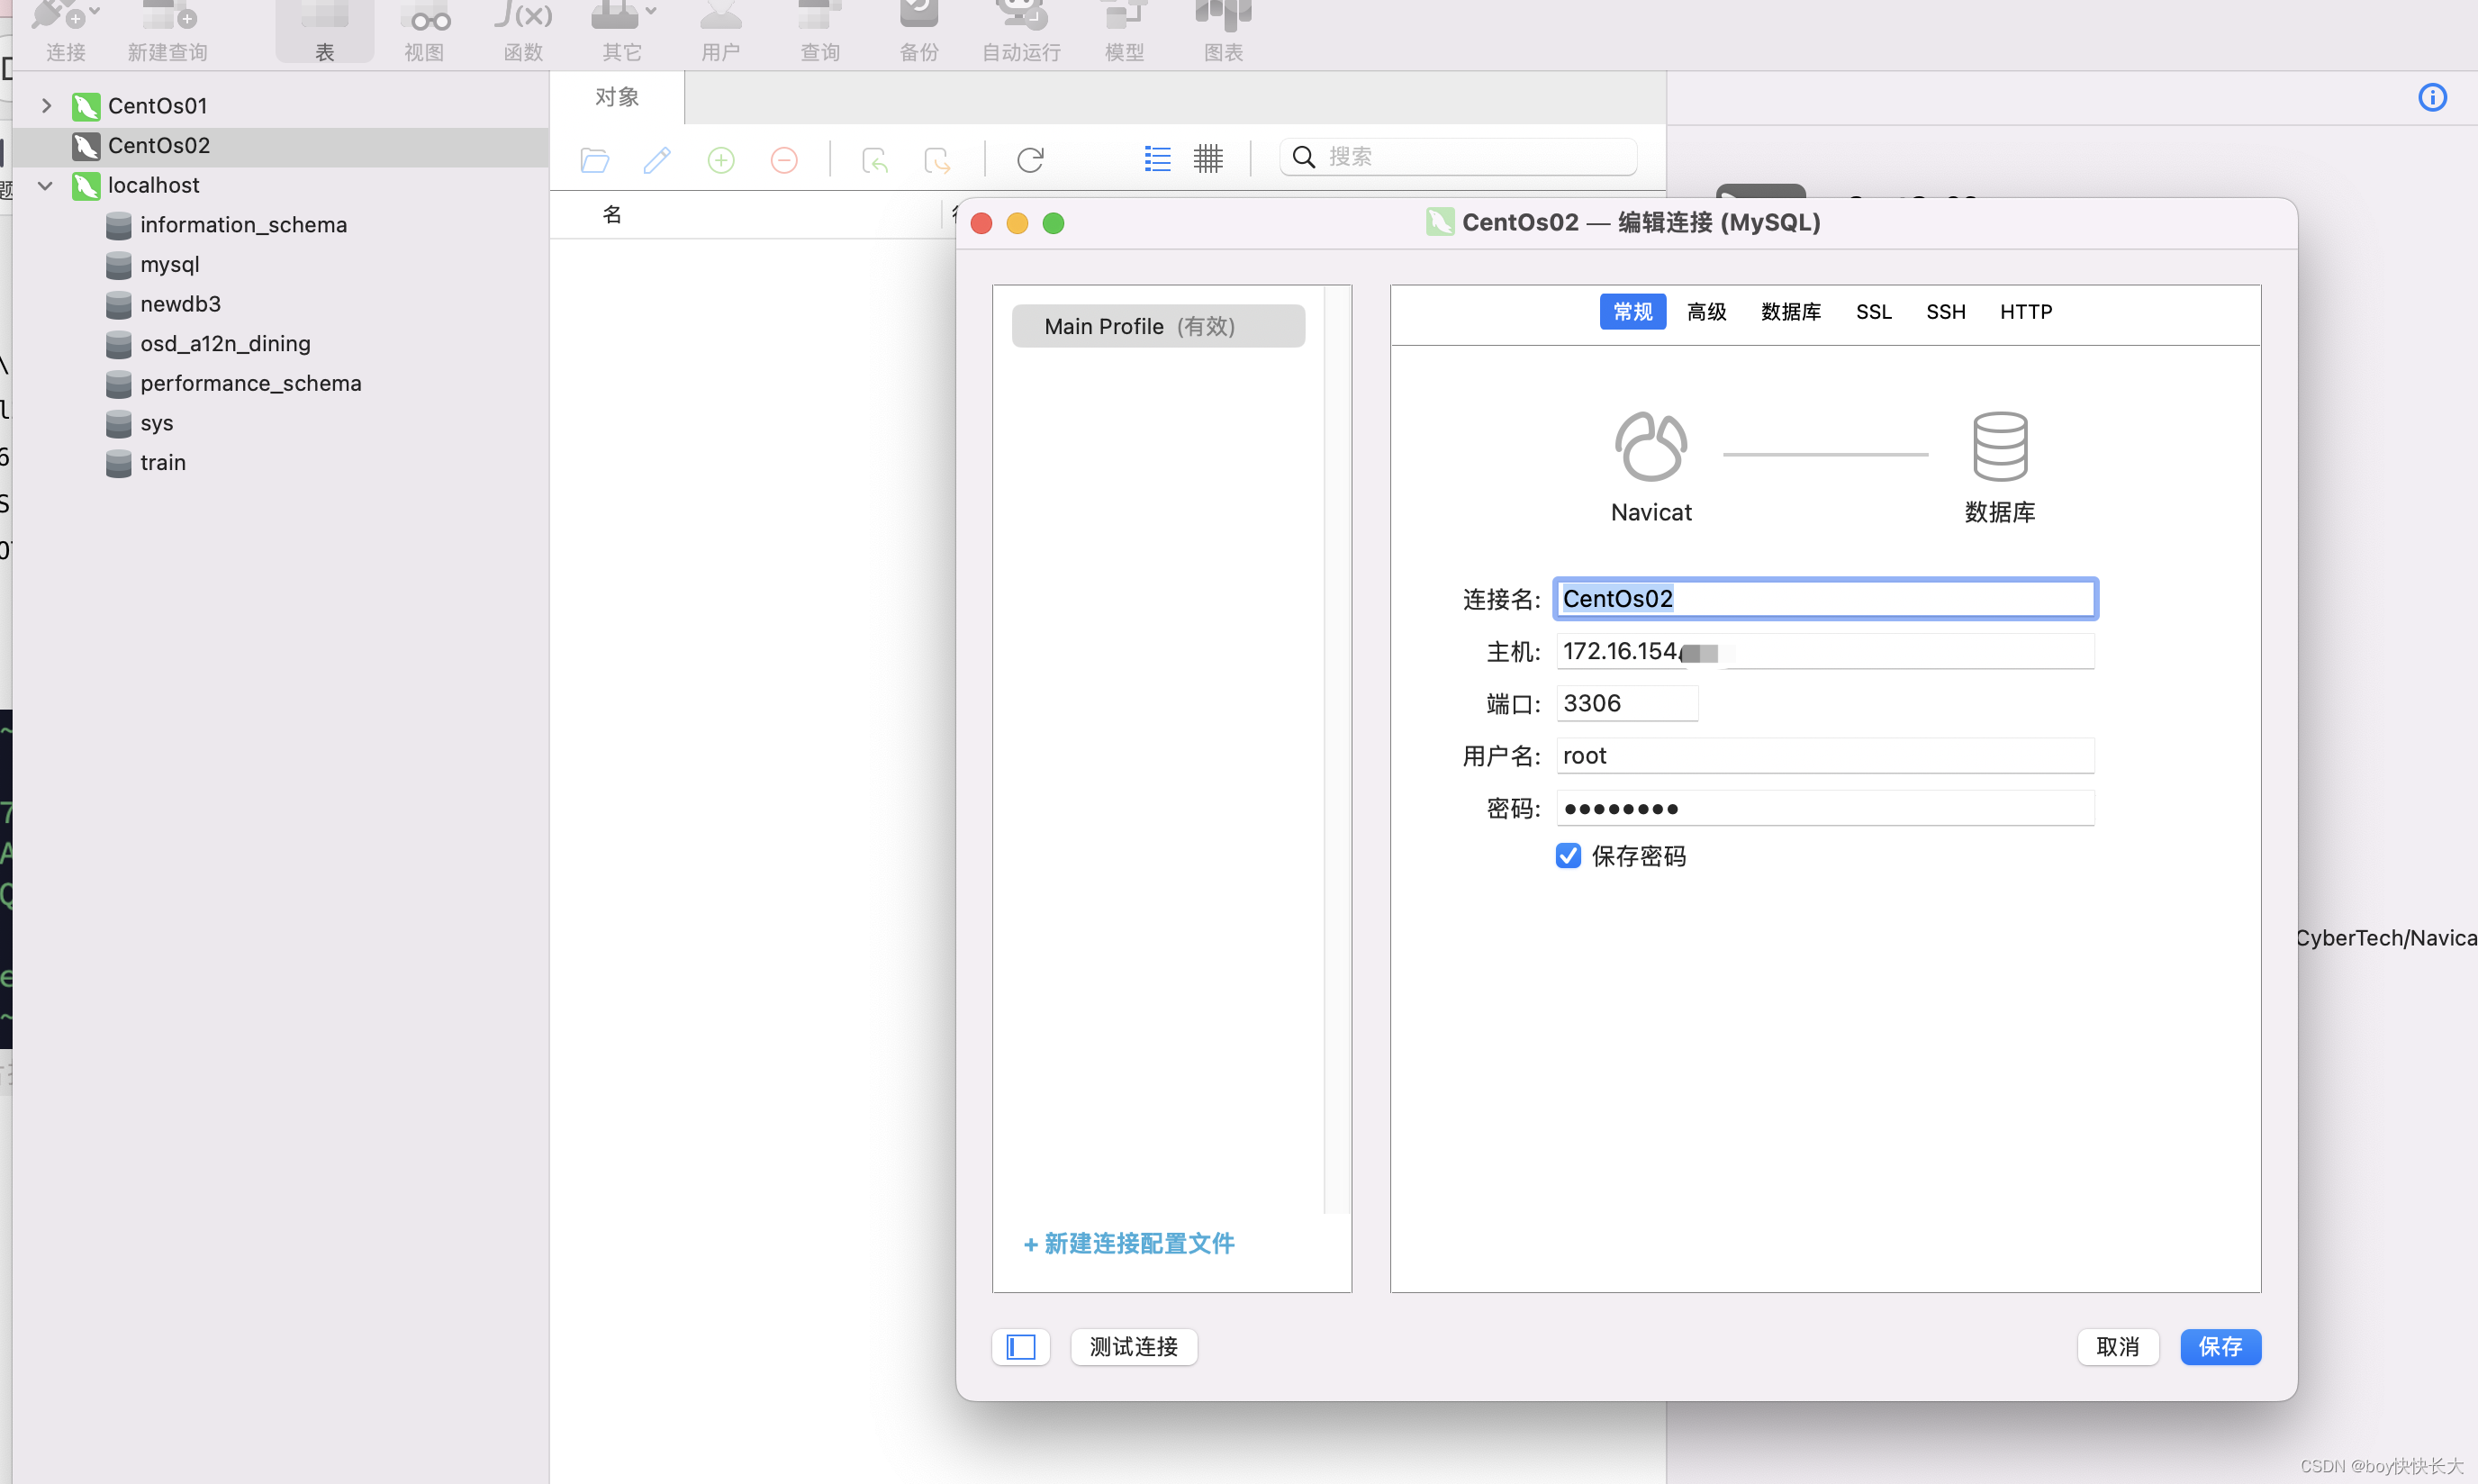Click the 测试连接 button
Screen dimensions: 2478x1484
[1134, 1347]
